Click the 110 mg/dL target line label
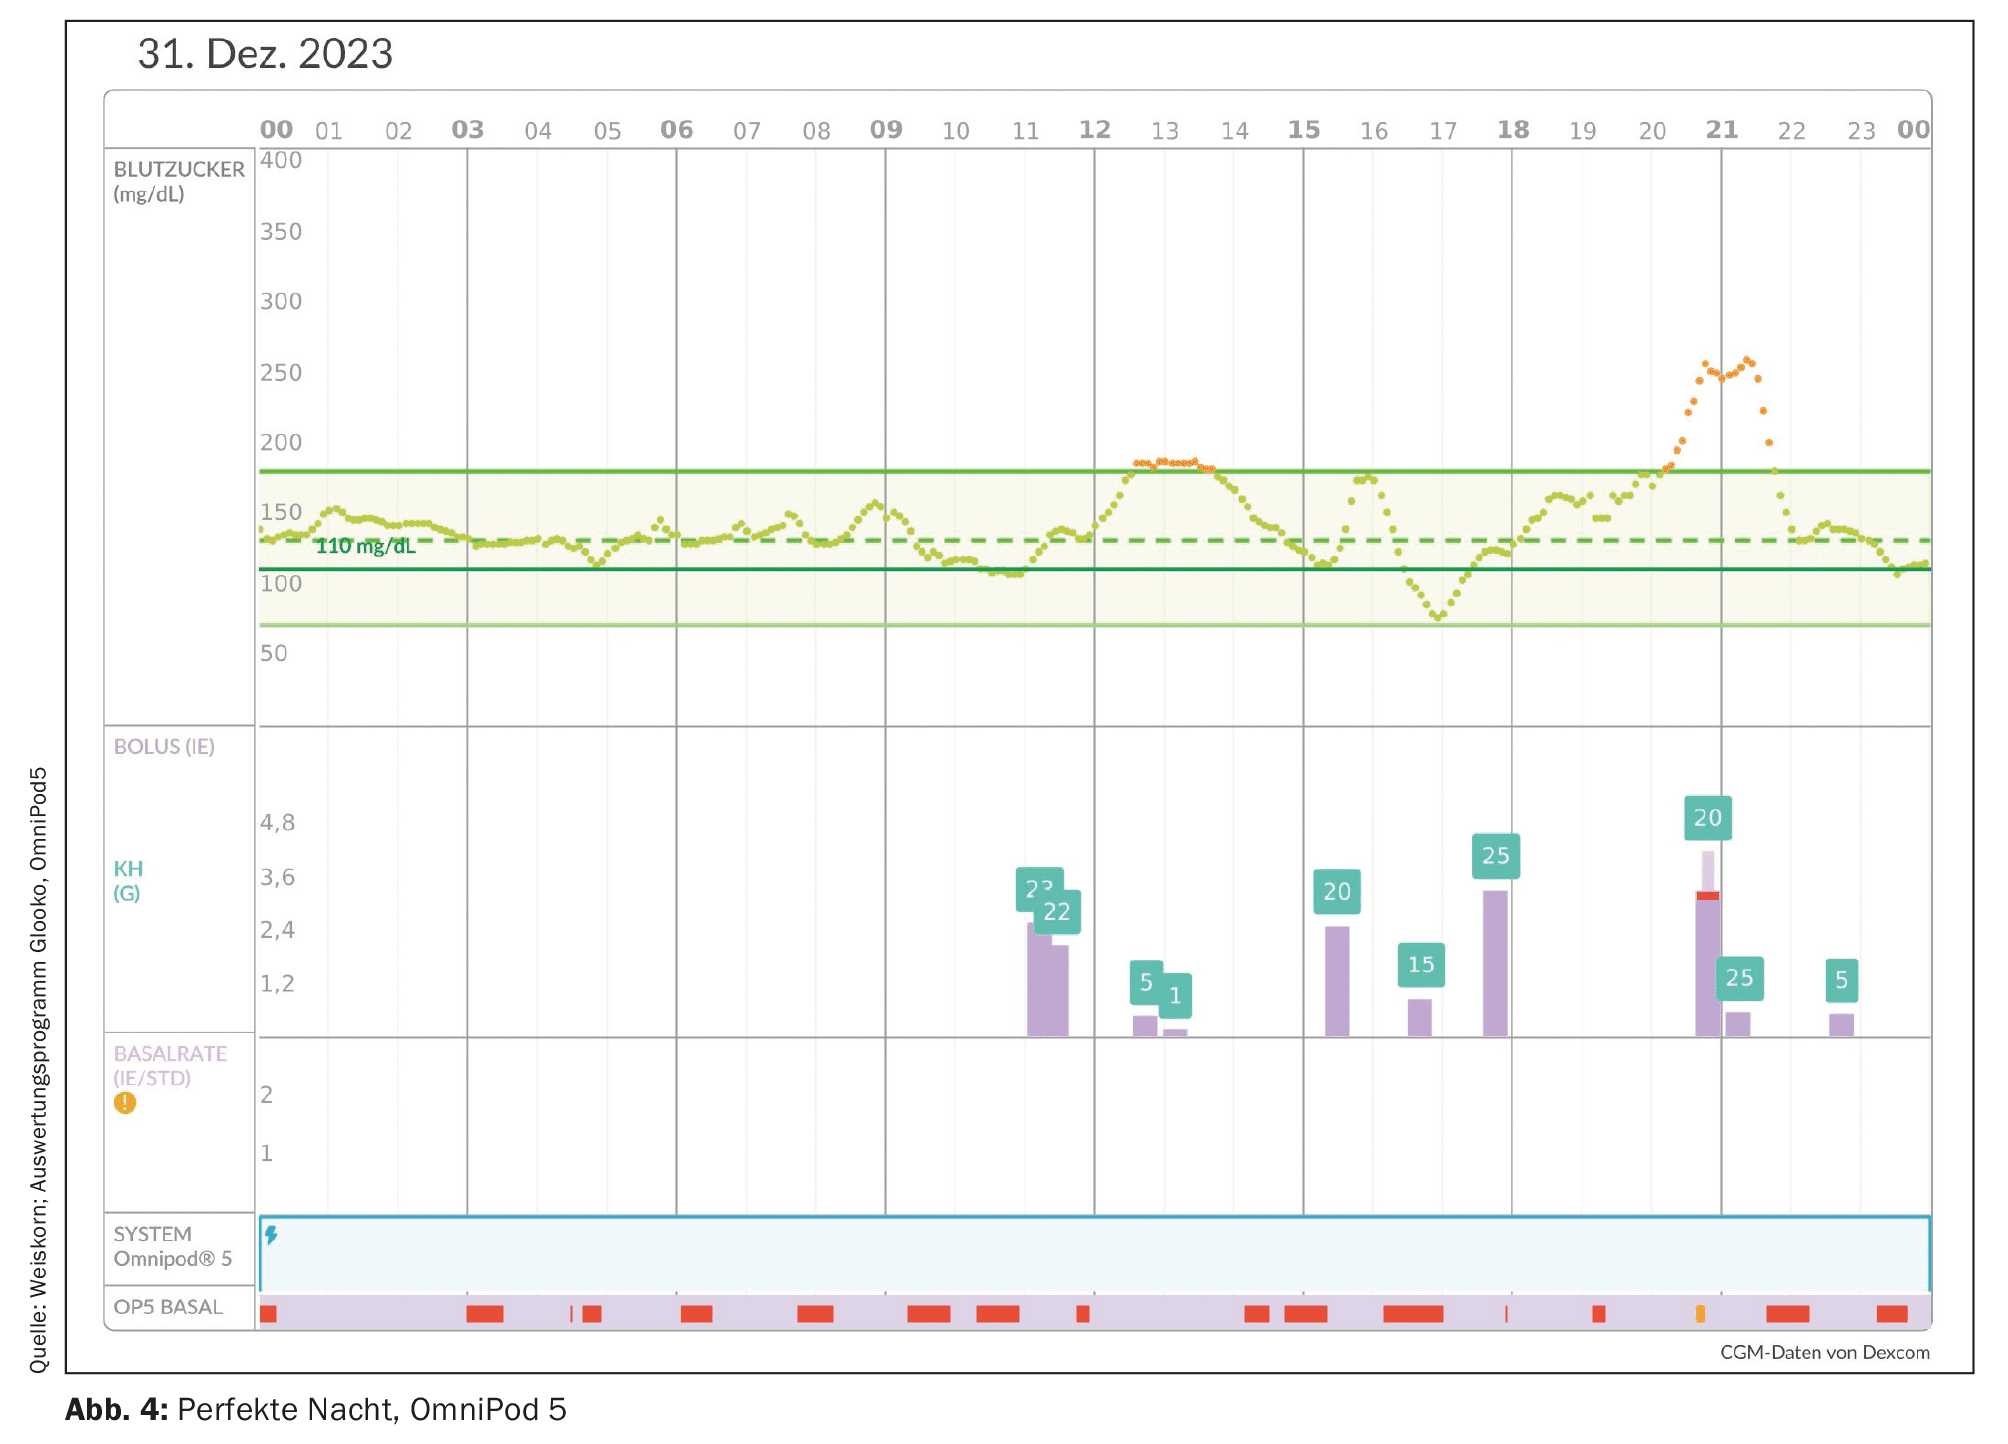Viewport: 2008px width, 1444px height. coord(365,546)
